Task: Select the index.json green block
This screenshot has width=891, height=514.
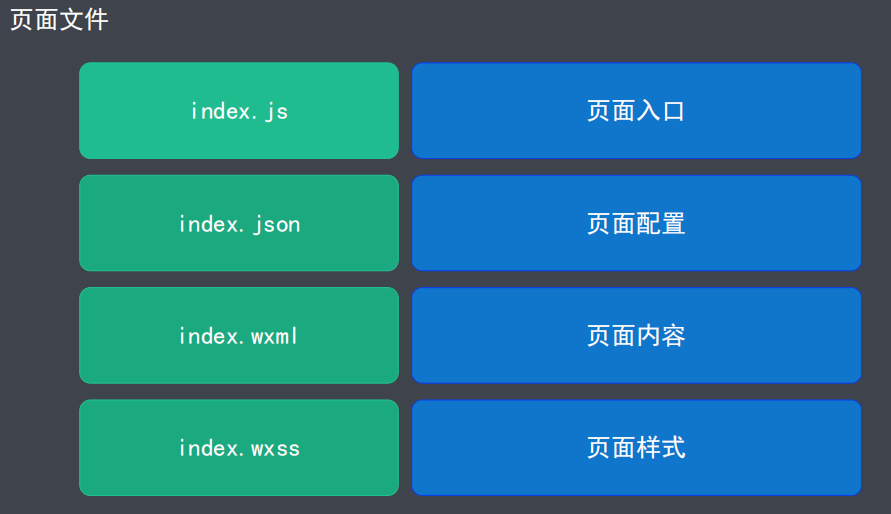Action: pyautogui.click(x=239, y=223)
